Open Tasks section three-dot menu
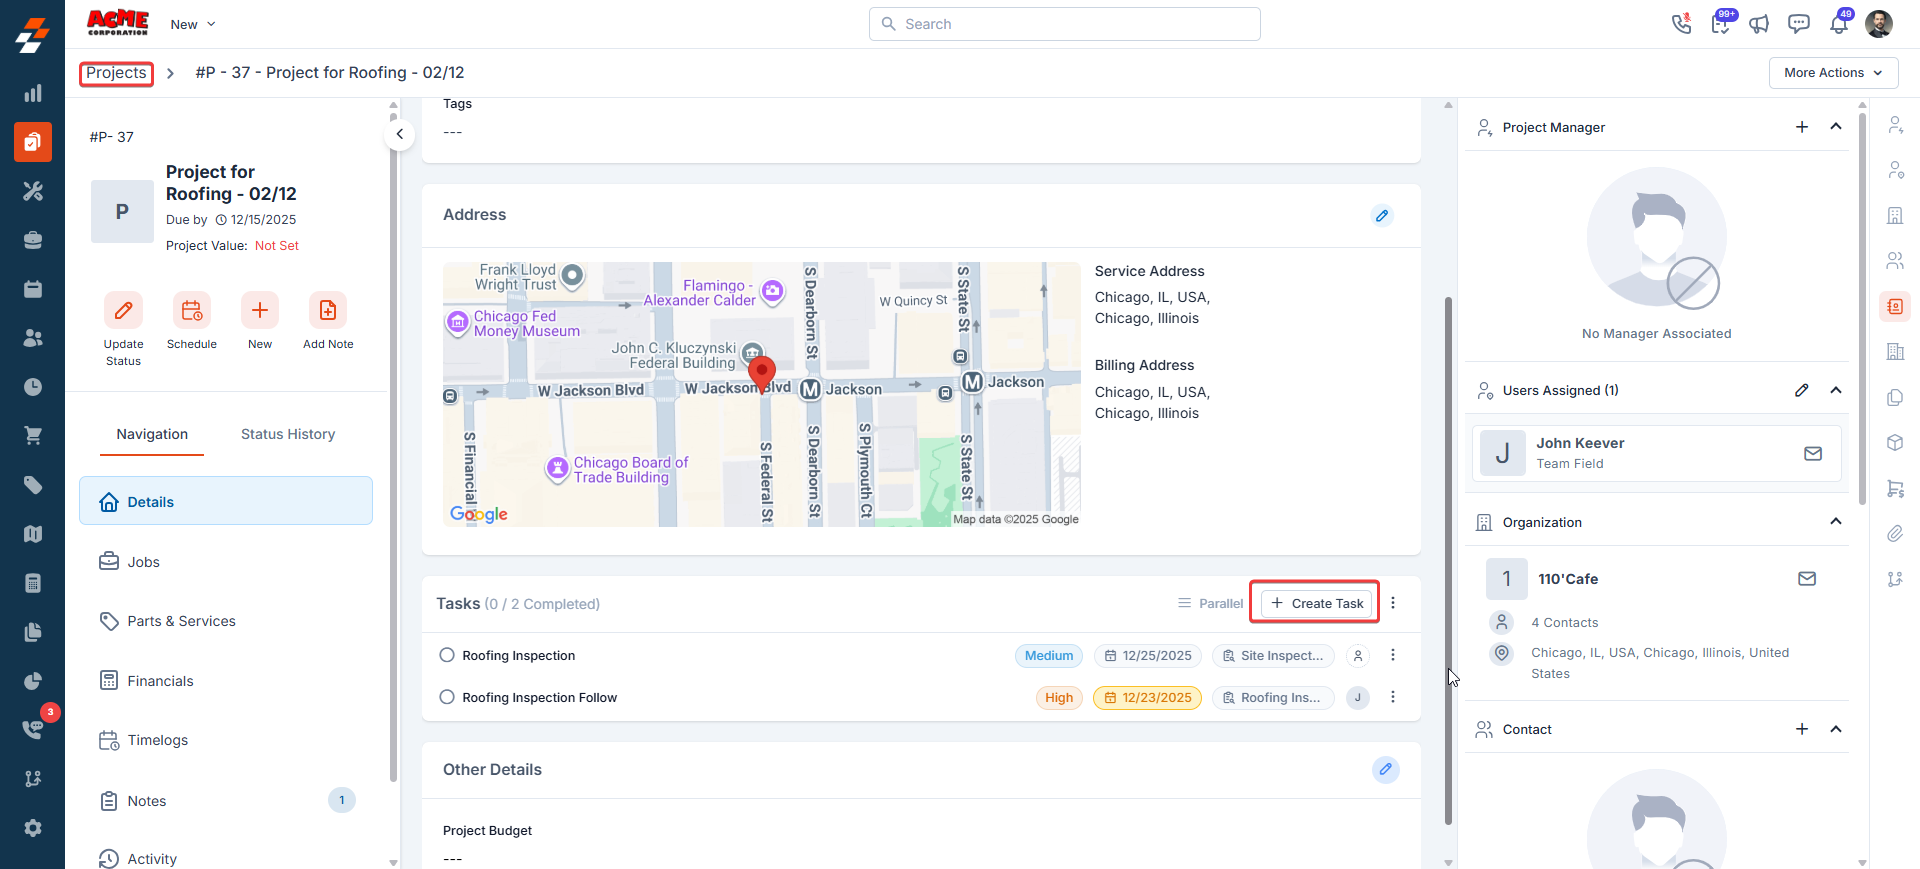The image size is (1920, 869). coord(1393,603)
